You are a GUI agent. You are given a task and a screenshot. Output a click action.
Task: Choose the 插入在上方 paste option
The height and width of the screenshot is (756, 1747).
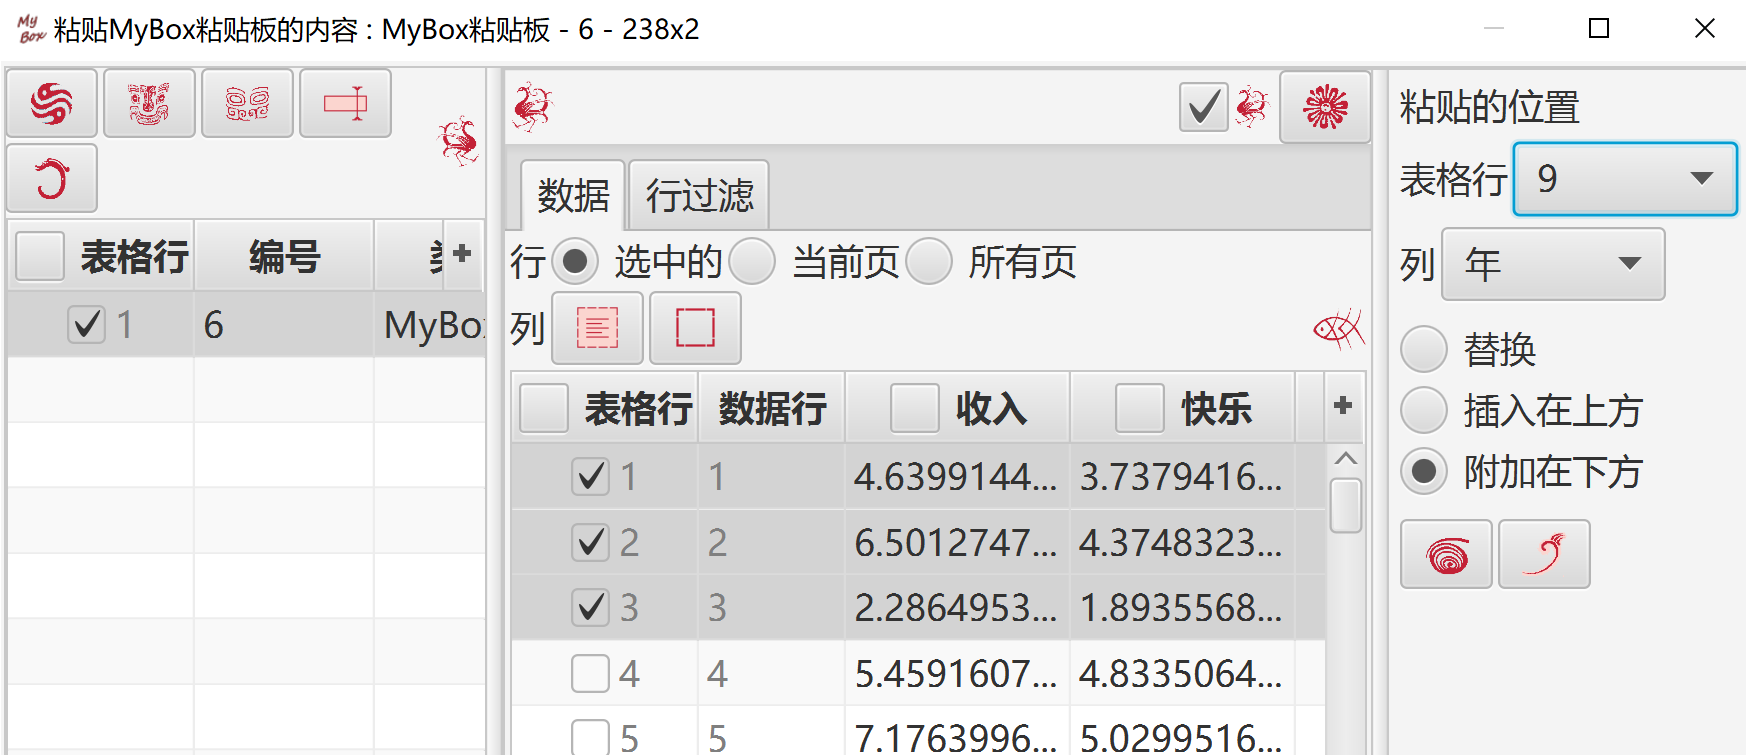coord(1424,411)
